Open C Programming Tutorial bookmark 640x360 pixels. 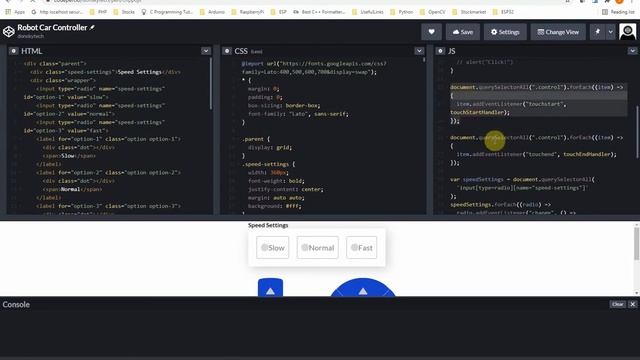point(167,12)
